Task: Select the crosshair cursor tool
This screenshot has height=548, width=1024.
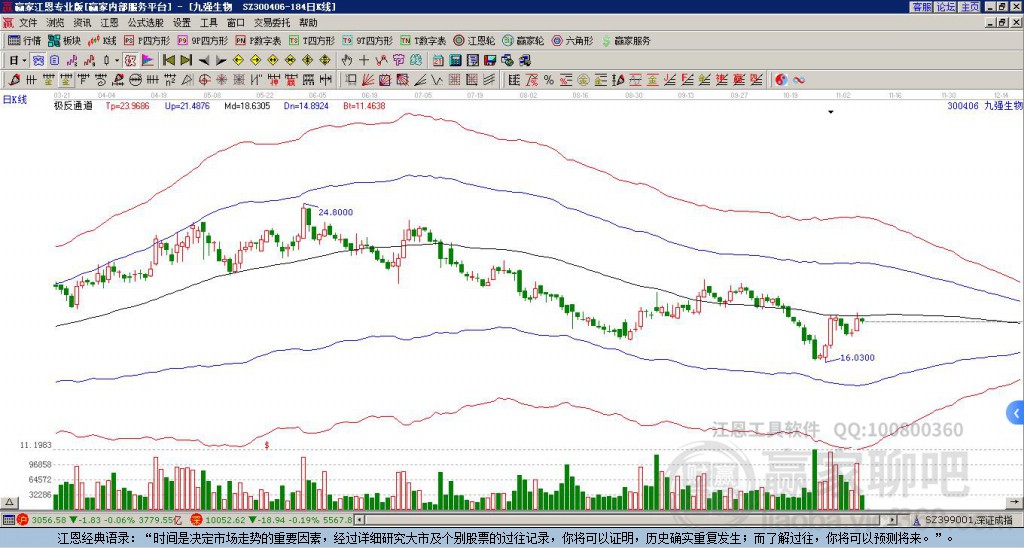Action: (x=364, y=61)
